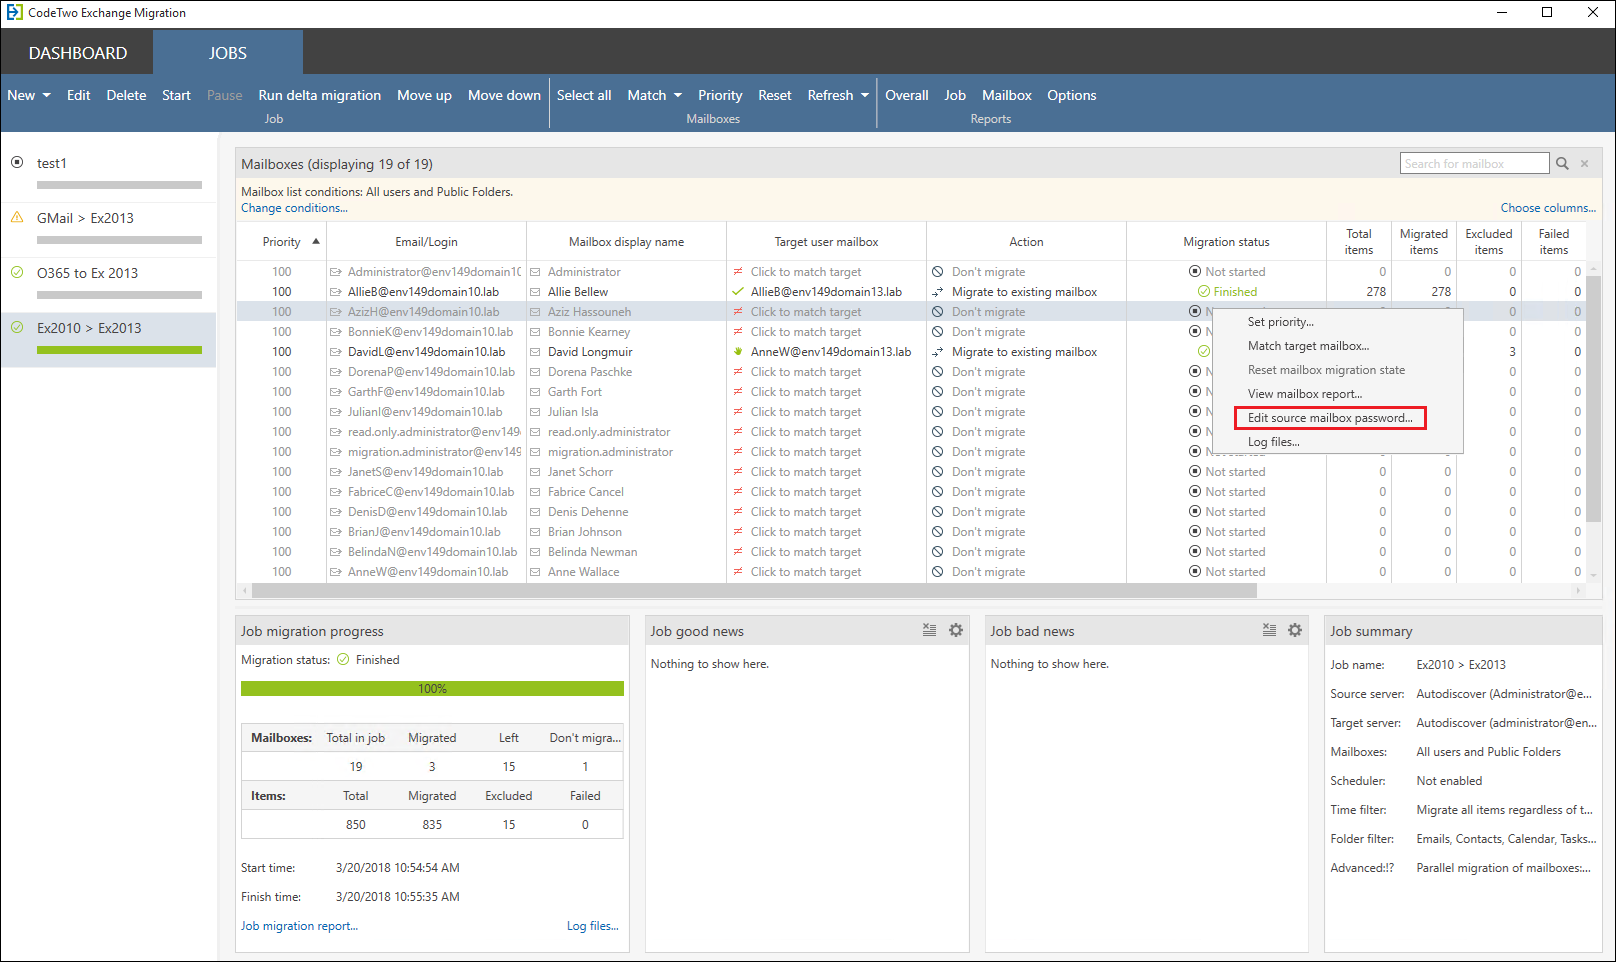Viewport: 1616px width, 962px height.
Task: Click the Finished status icon in AllieB row
Action: (x=1204, y=292)
